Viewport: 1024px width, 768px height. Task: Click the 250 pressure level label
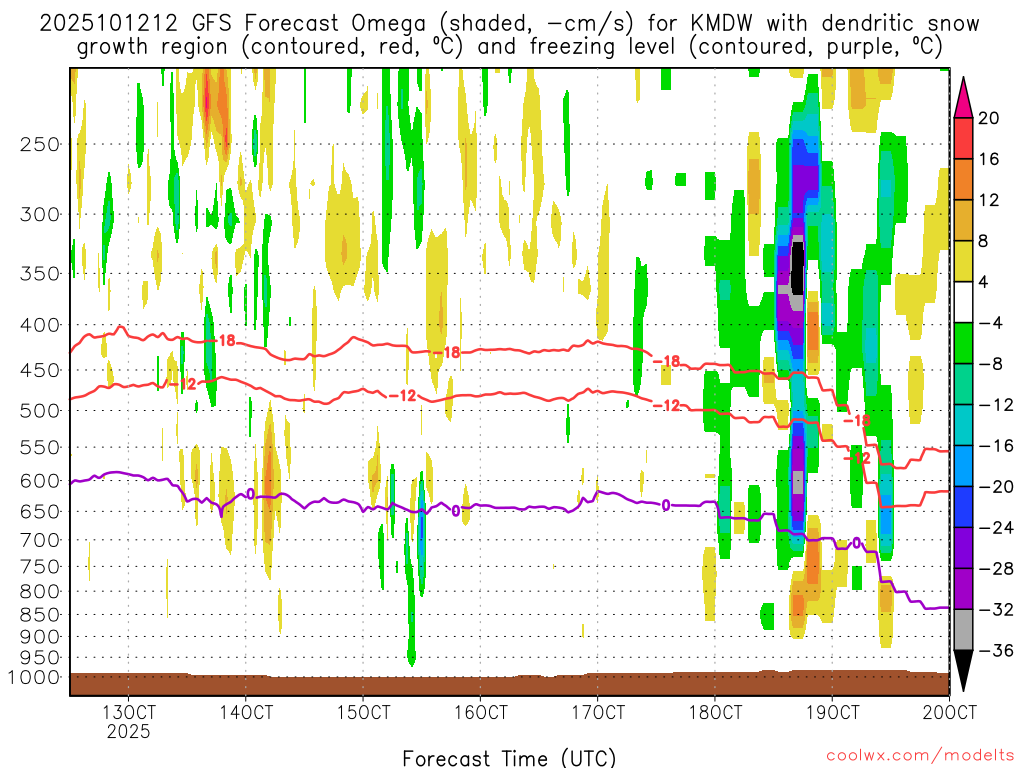40,144
